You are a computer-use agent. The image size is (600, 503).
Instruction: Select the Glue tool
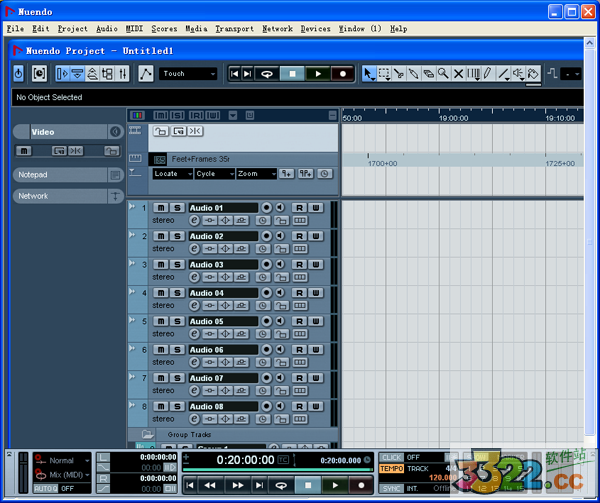coord(413,73)
